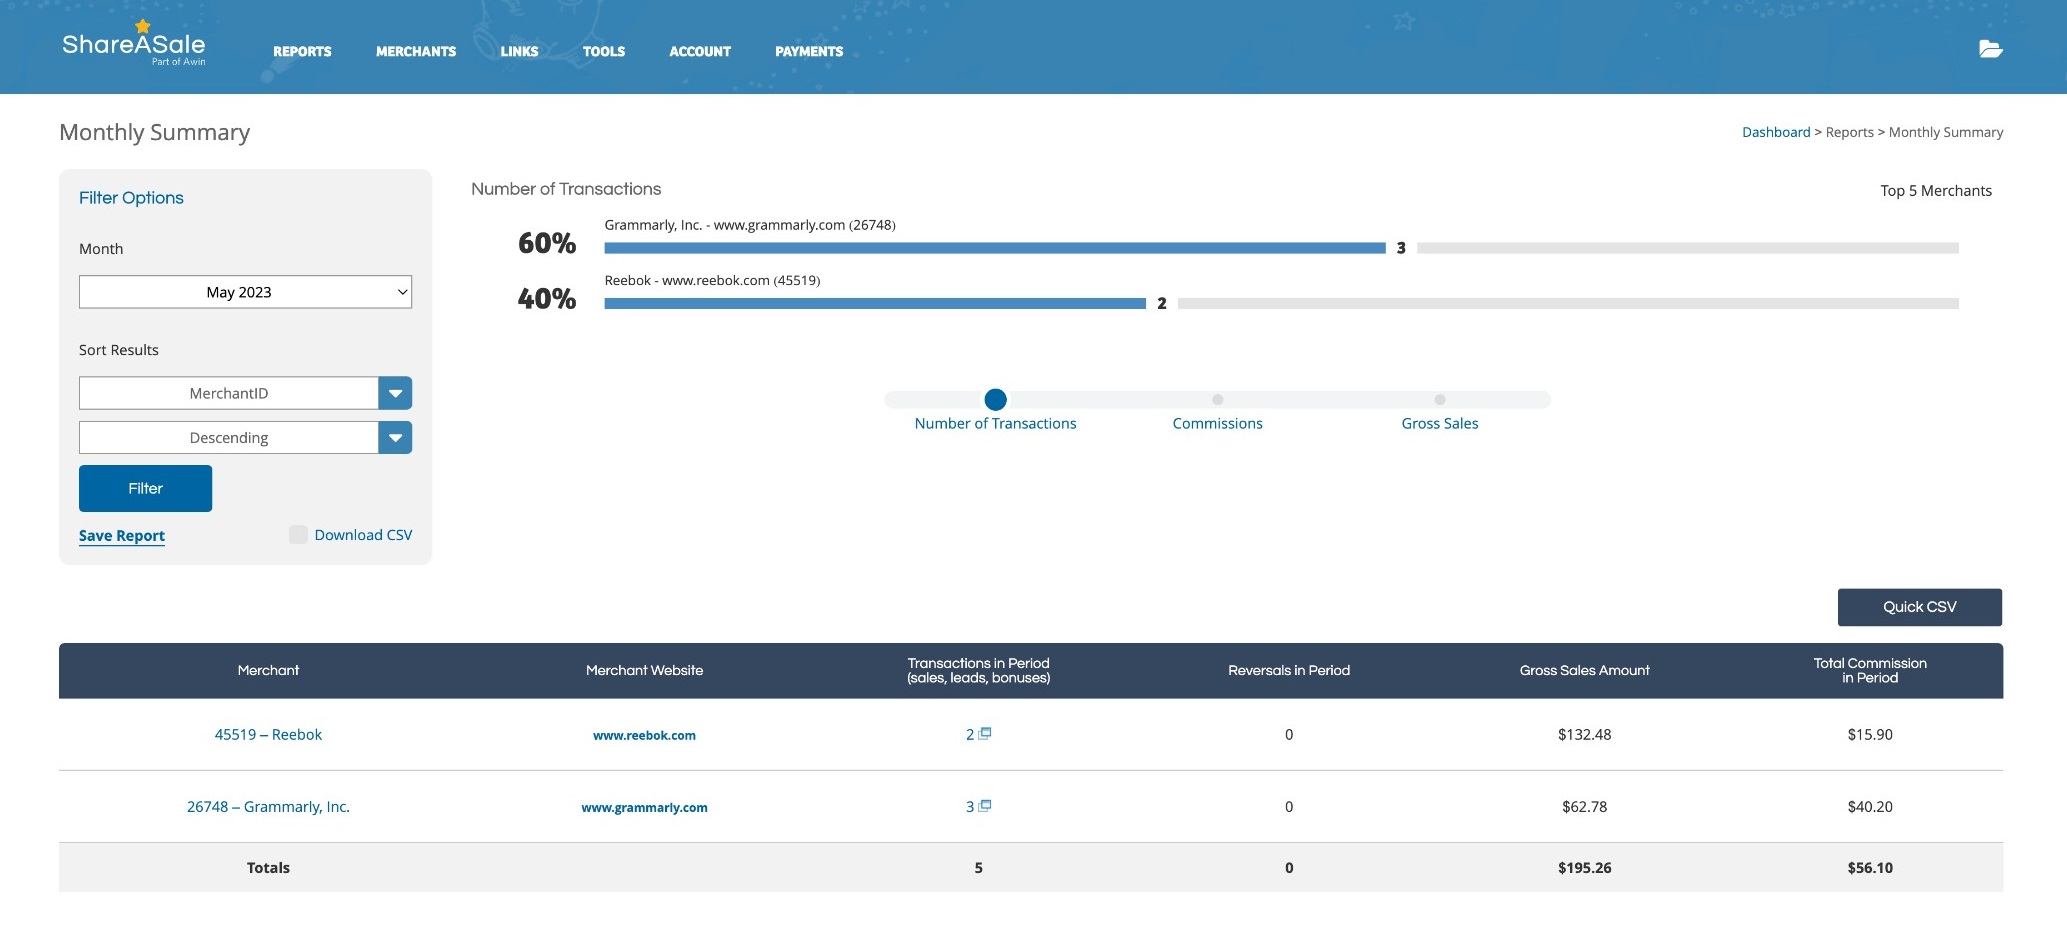Open the Account menu
The width and height of the screenshot is (2067, 941).
(700, 51)
